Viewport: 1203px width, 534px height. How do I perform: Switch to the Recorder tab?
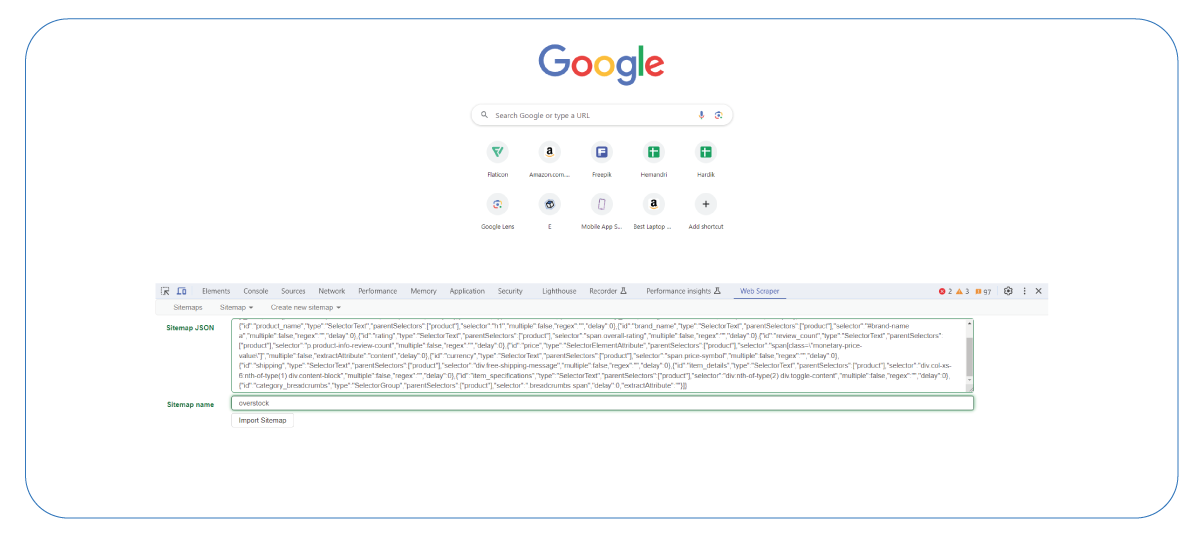608,291
